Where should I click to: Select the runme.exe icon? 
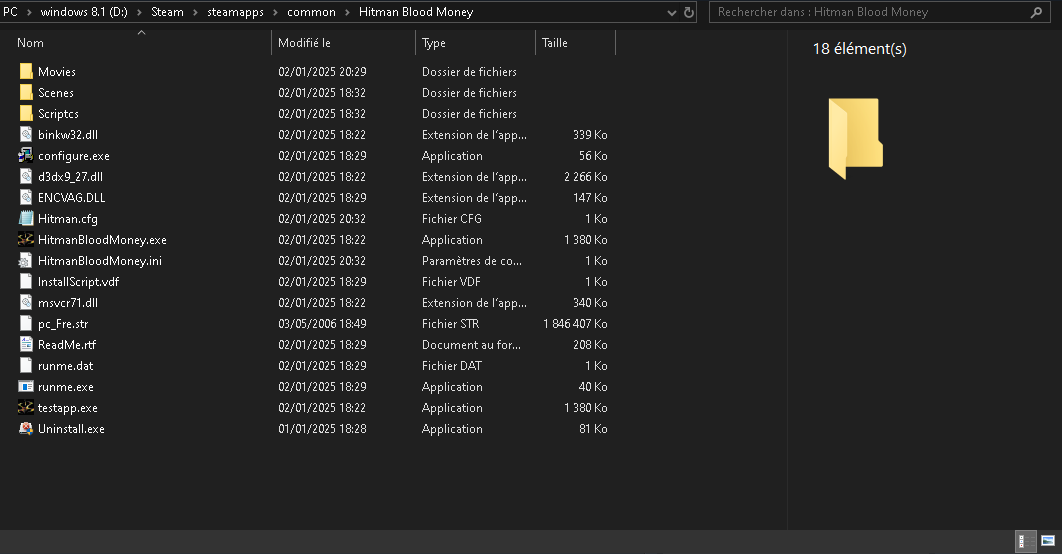26,387
